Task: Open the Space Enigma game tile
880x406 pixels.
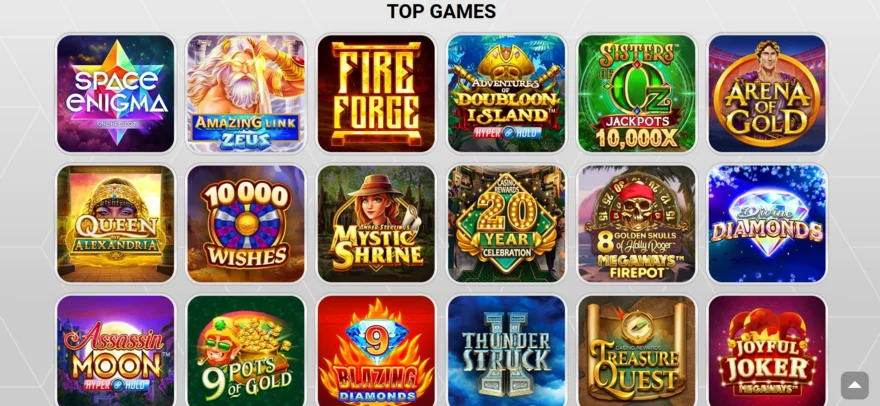Action: pos(116,93)
